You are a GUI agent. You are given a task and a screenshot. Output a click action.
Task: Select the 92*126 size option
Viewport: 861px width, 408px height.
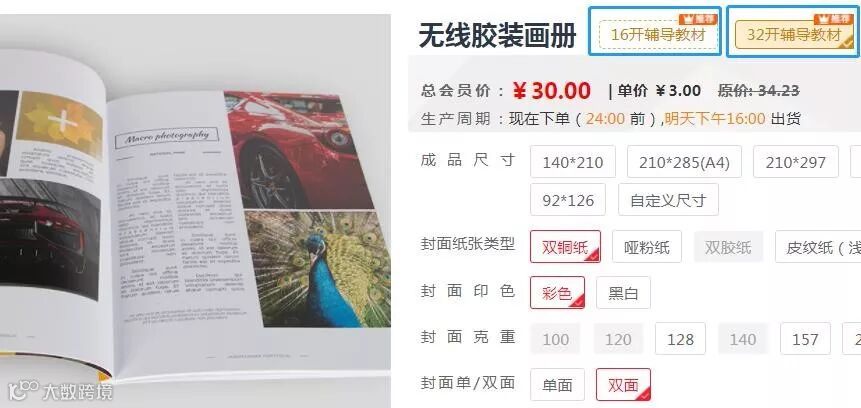pyautogui.click(x=568, y=200)
